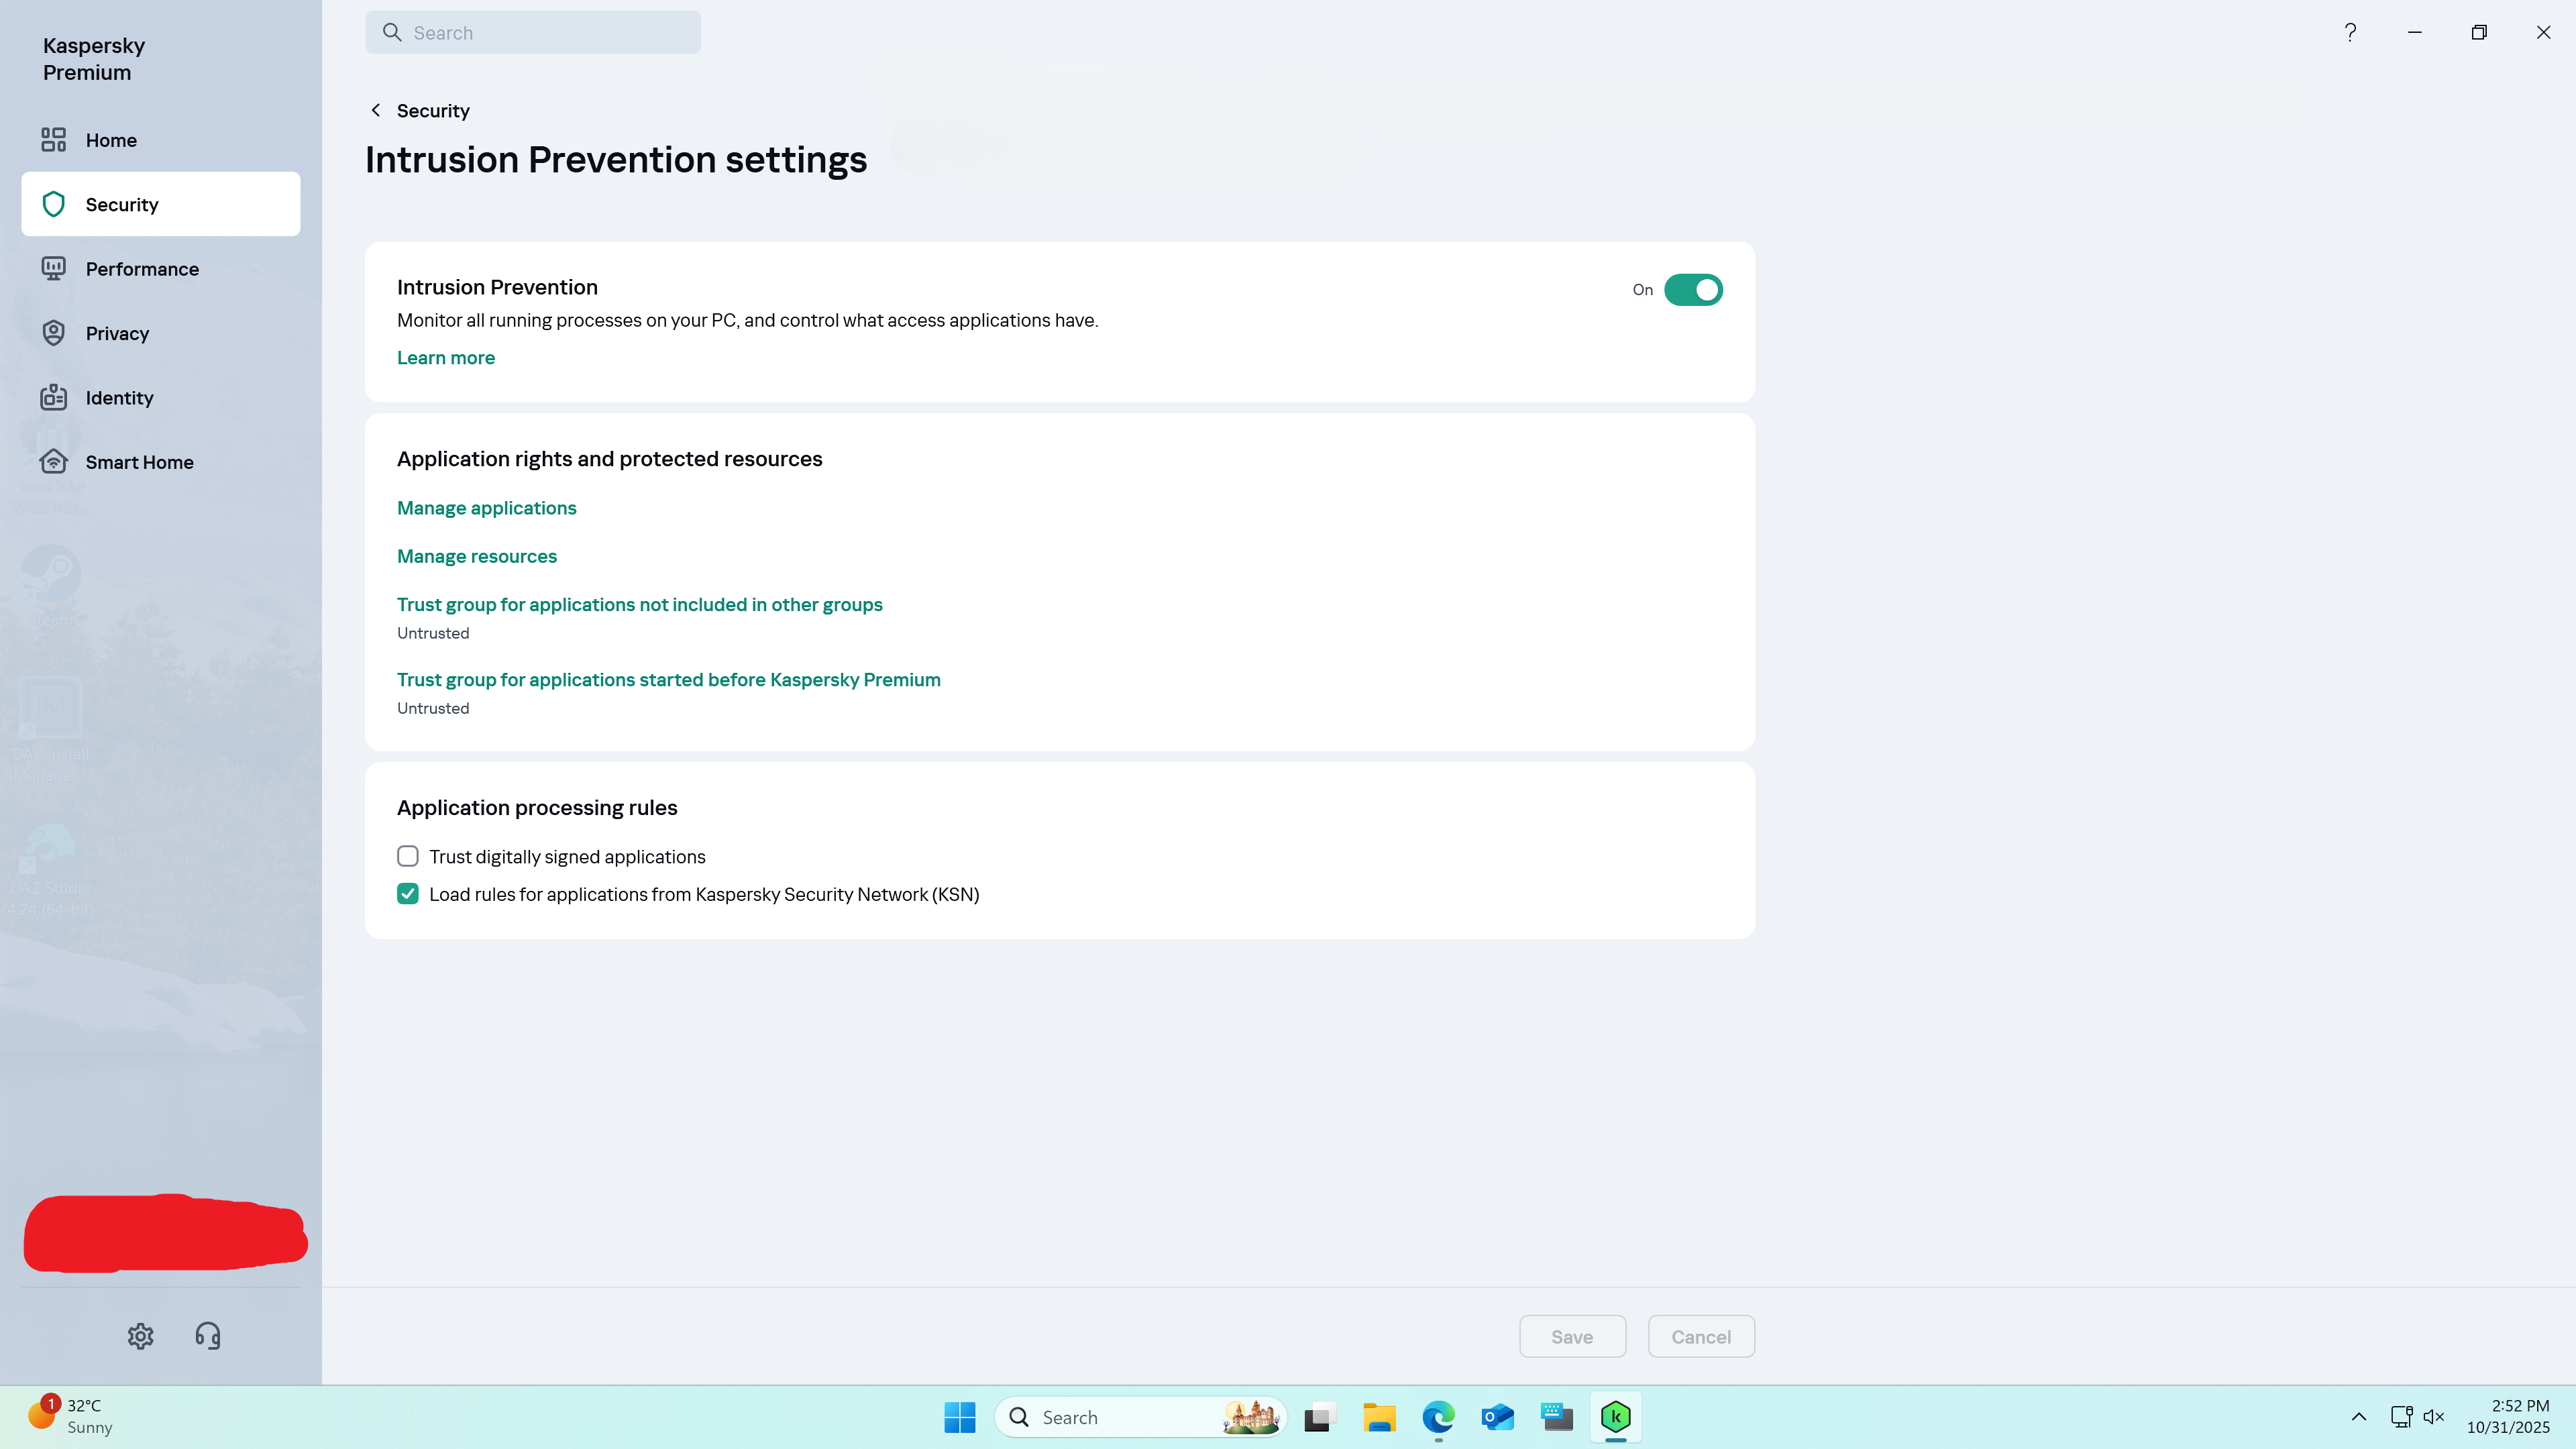Turn off the Intrusion Prevention toggle
The height and width of the screenshot is (1449, 2576).
tap(1693, 290)
